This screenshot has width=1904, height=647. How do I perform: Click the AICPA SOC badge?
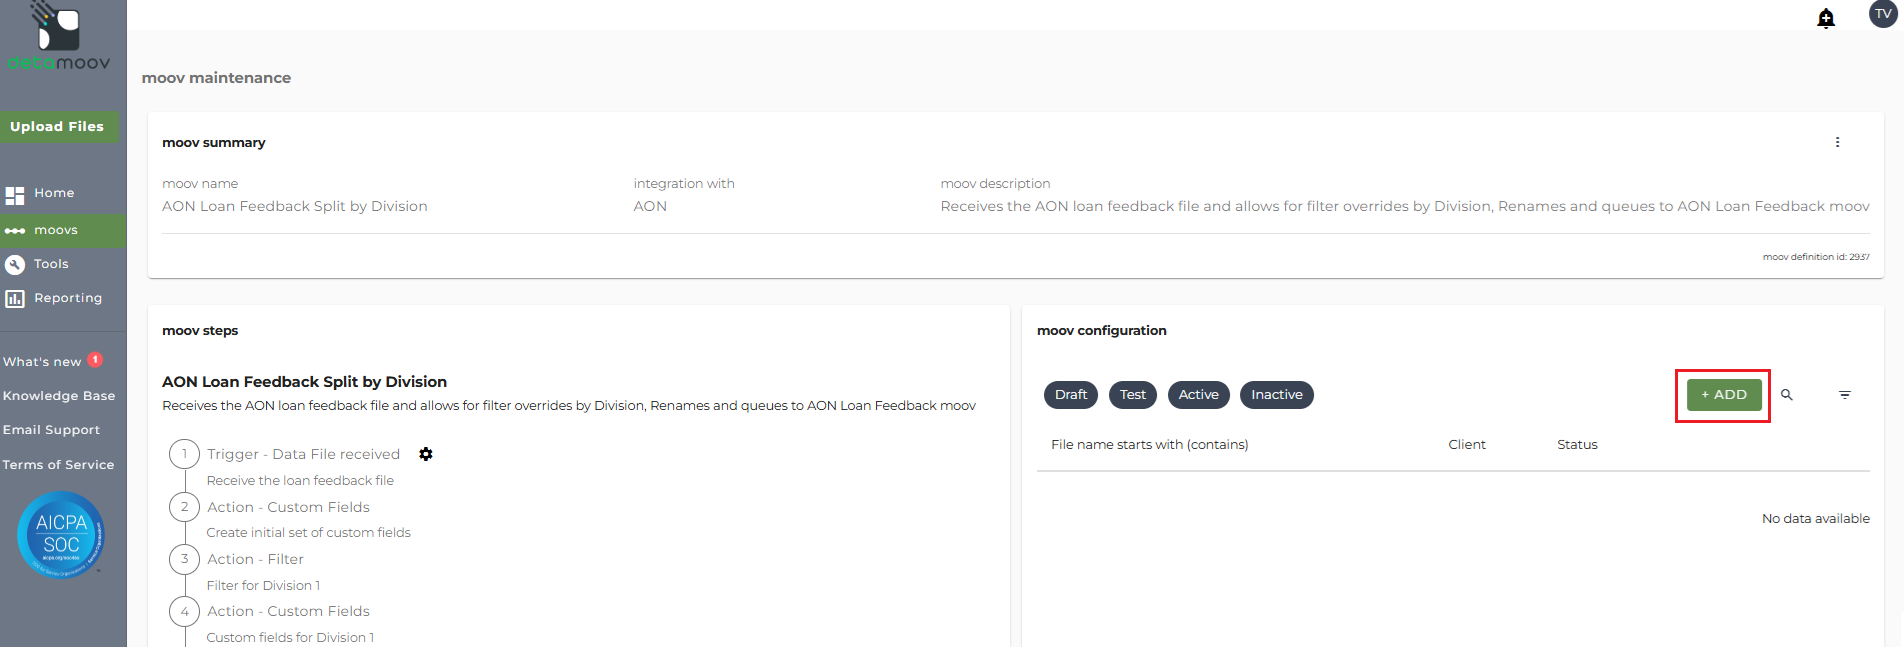61,535
